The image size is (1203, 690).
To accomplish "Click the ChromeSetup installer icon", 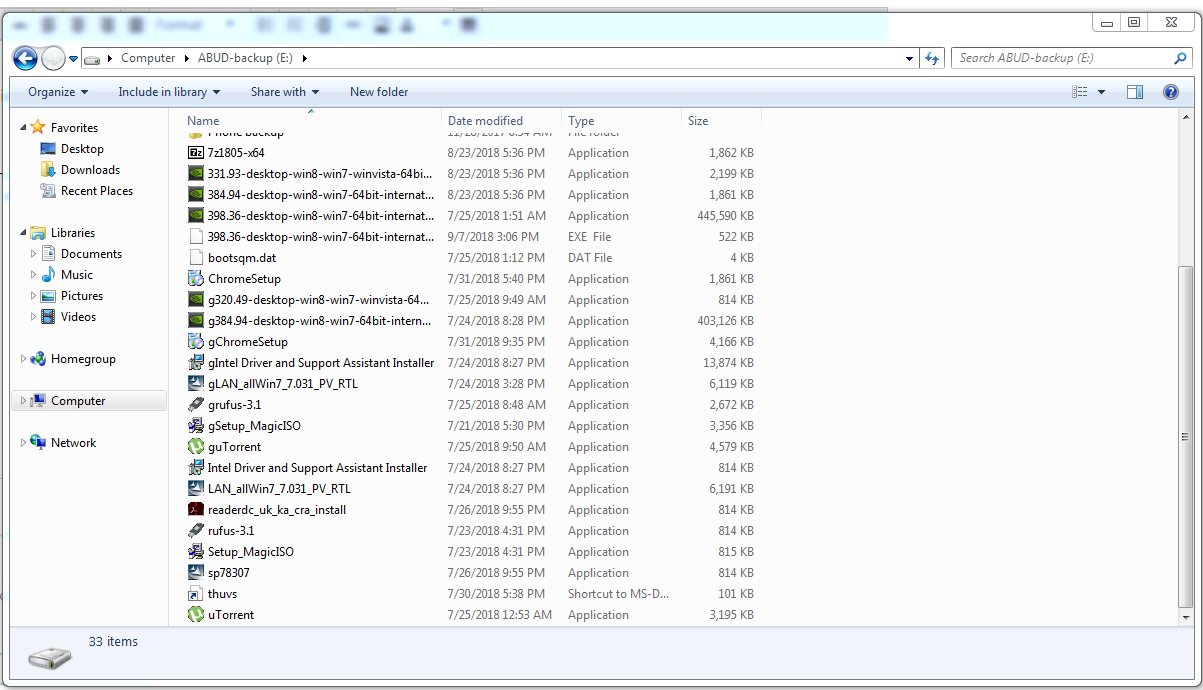I will (x=196, y=279).
